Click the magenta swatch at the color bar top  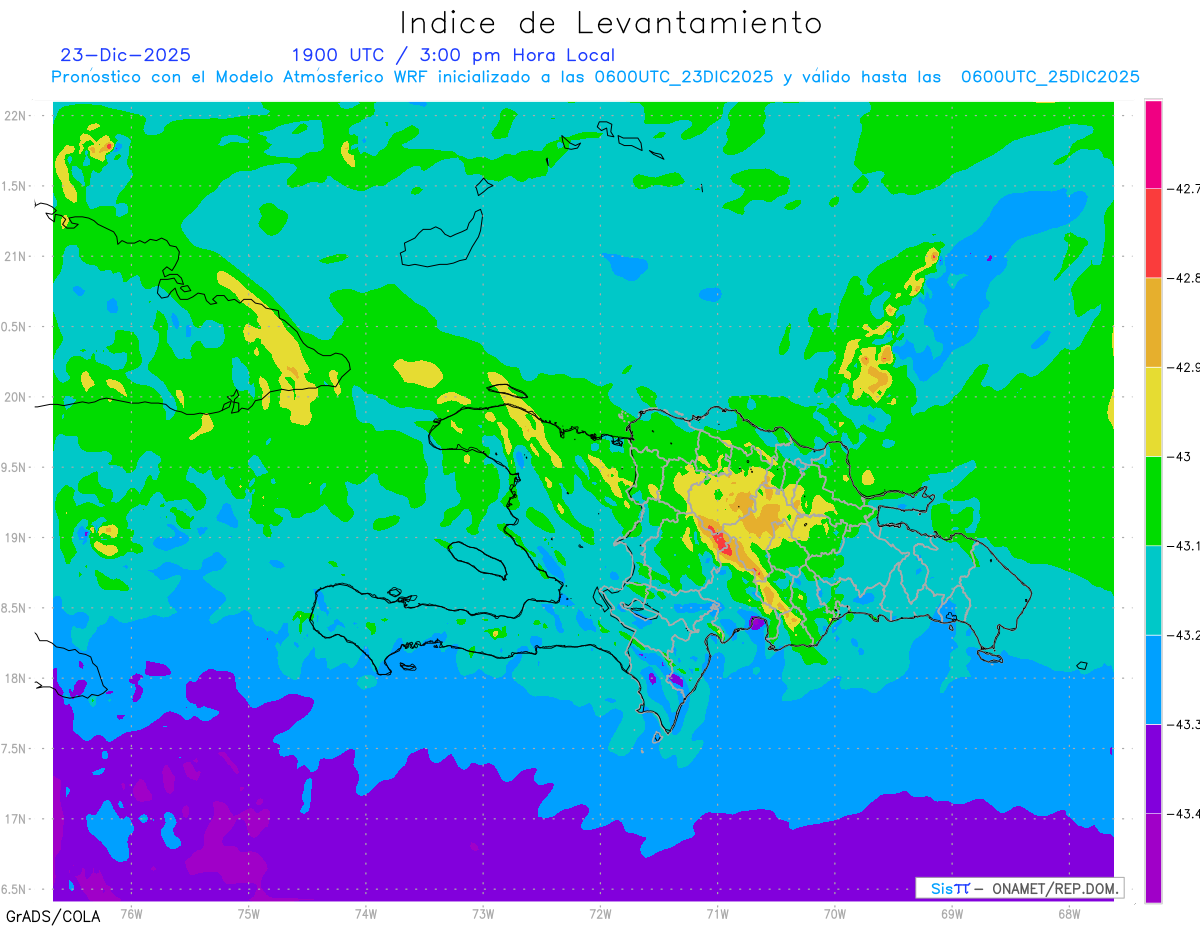click(1153, 144)
